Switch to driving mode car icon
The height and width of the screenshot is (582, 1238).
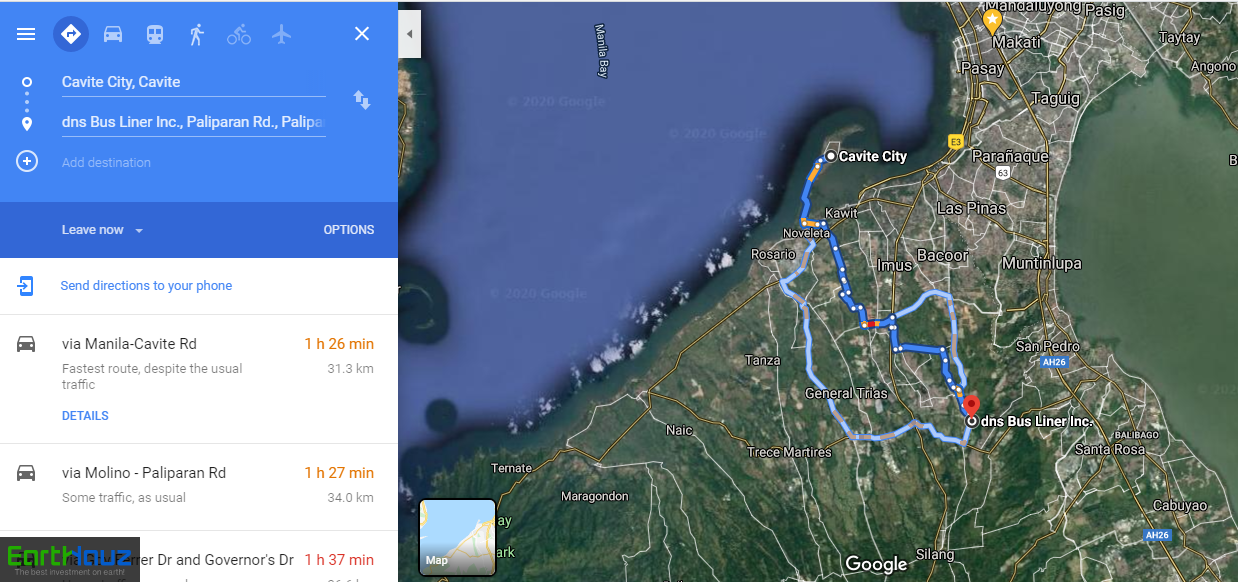coord(113,34)
